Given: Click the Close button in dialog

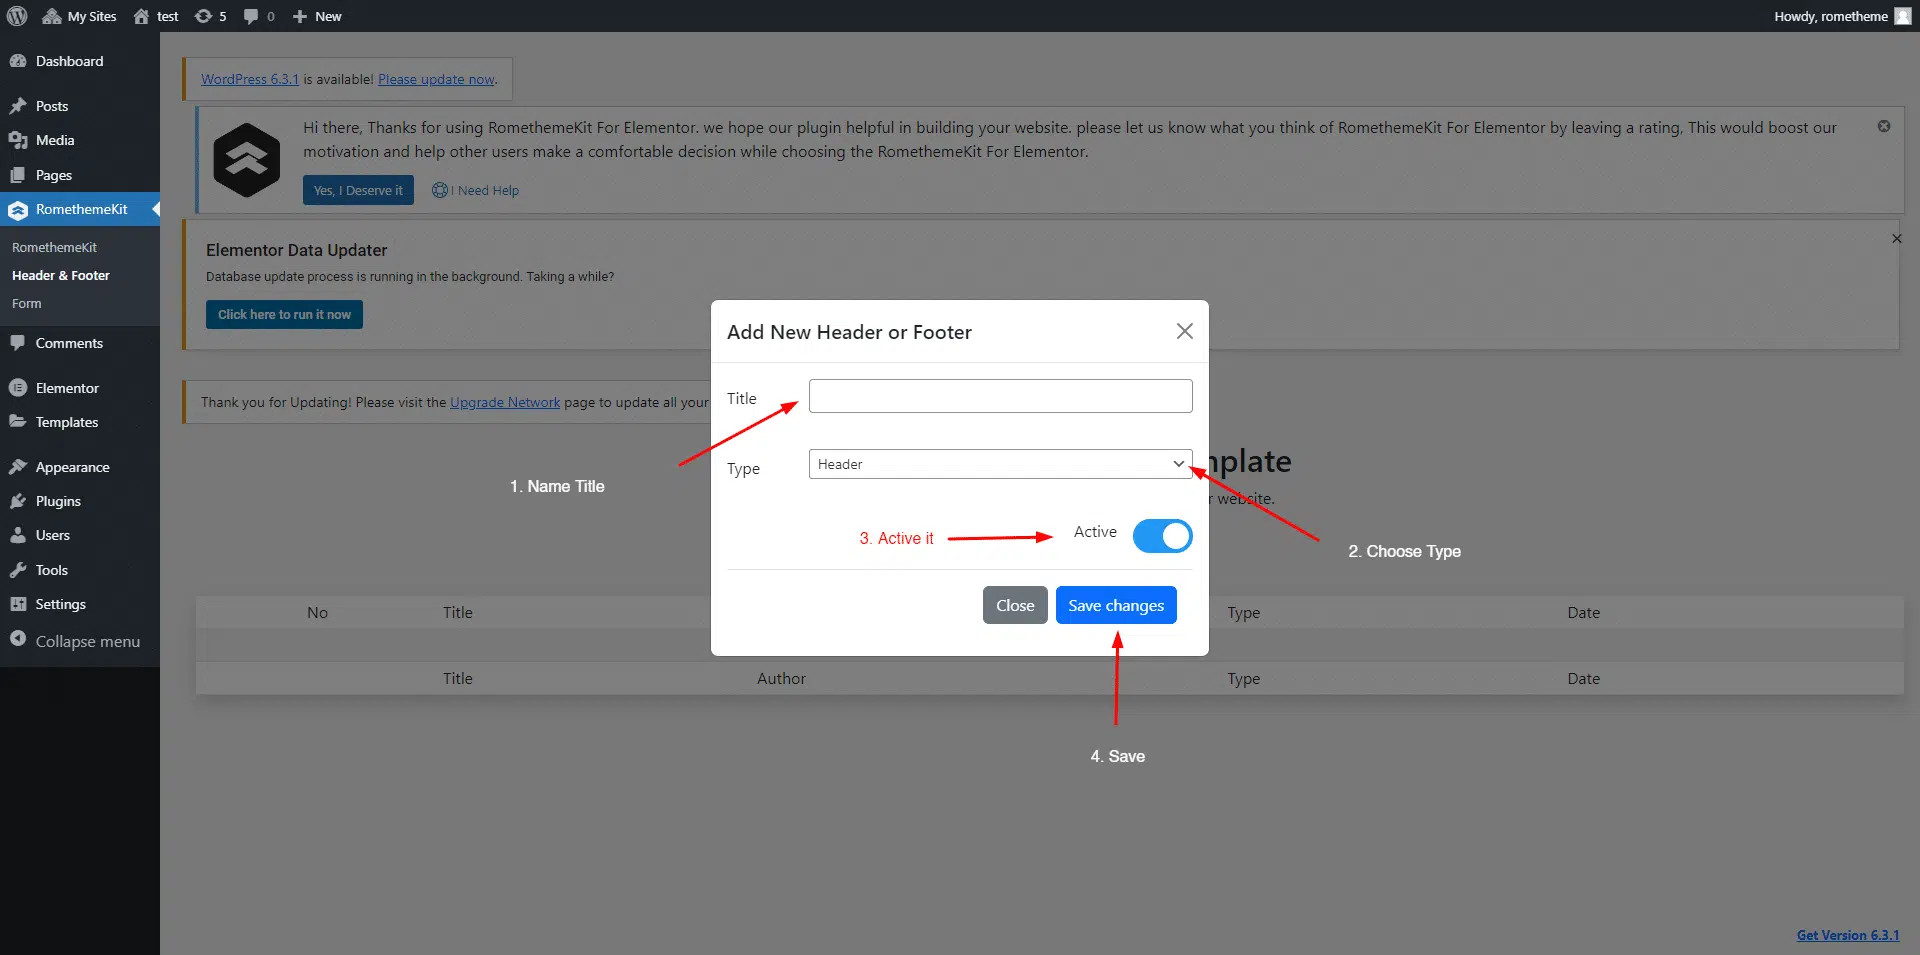Looking at the screenshot, I should [1015, 605].
